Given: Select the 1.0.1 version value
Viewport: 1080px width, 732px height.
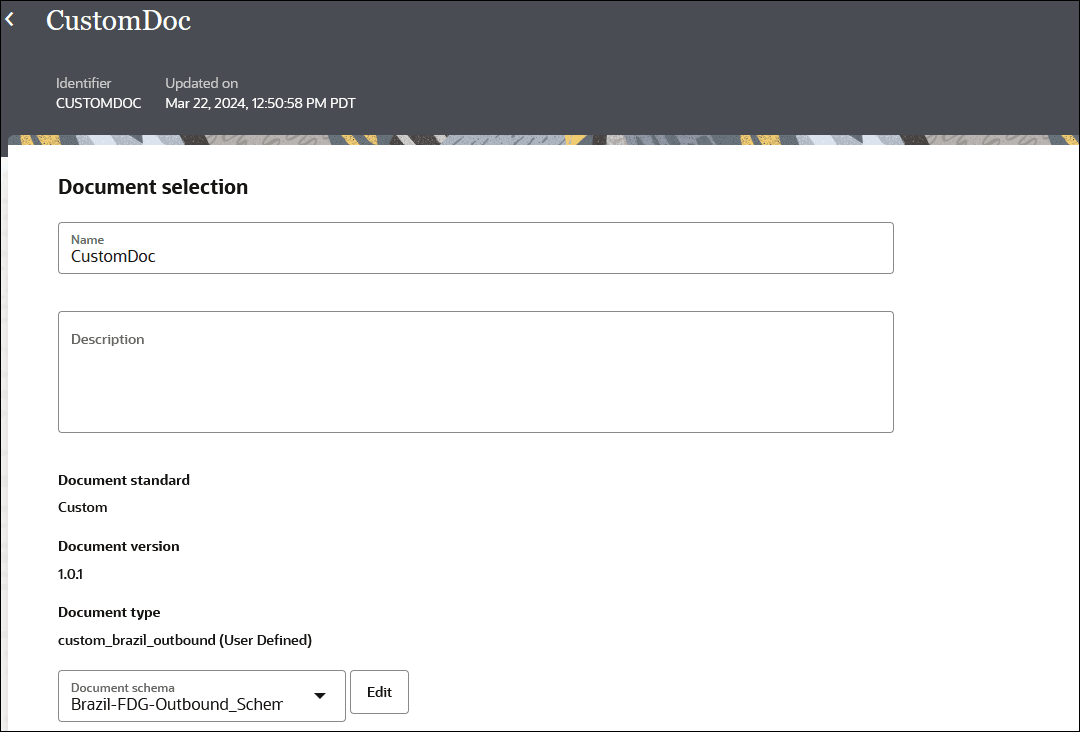Looking at the screenshot, I should (69, 574).
